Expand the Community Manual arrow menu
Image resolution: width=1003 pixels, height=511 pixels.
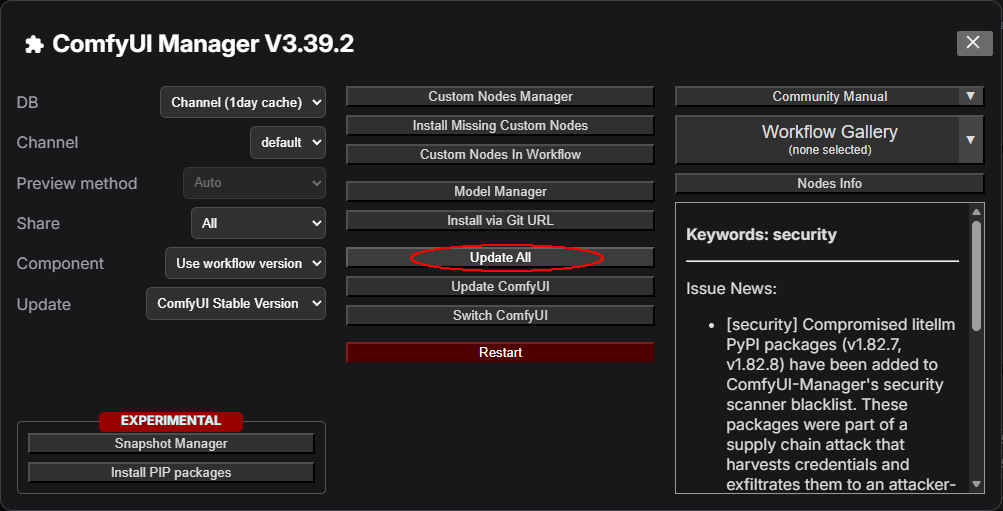(x=970, y=97)
